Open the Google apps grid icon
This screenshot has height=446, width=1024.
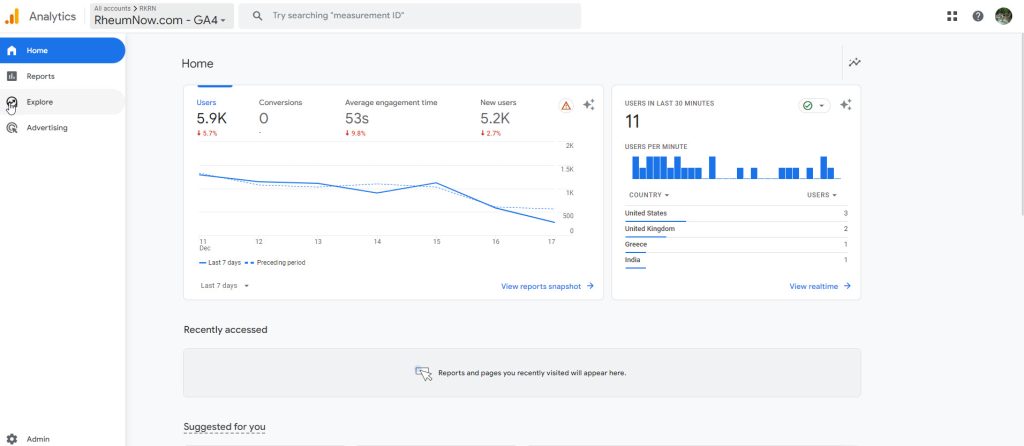pos(951,16)
